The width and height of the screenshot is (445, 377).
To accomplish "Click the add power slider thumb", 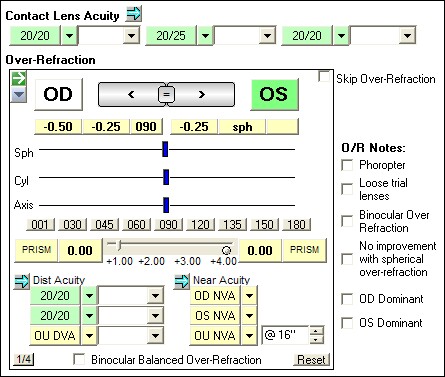I will pos(119,246).
